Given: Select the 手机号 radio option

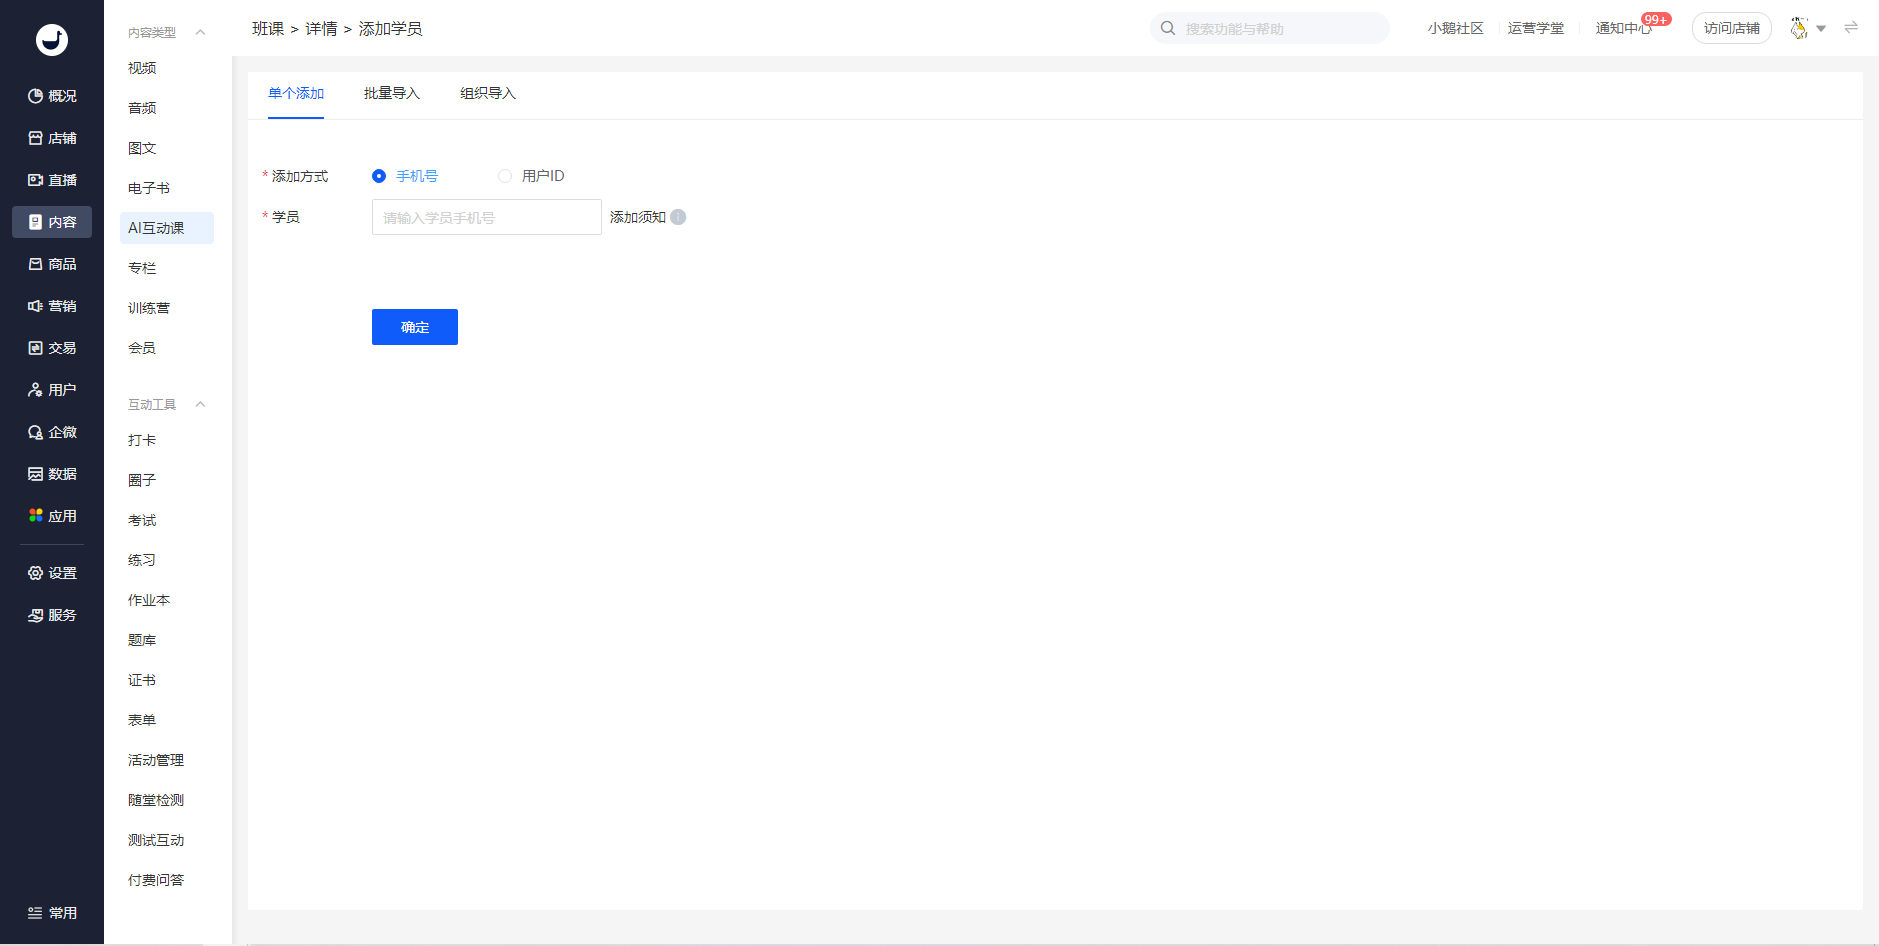Looking at the screenshot, I should click(379, 176).
